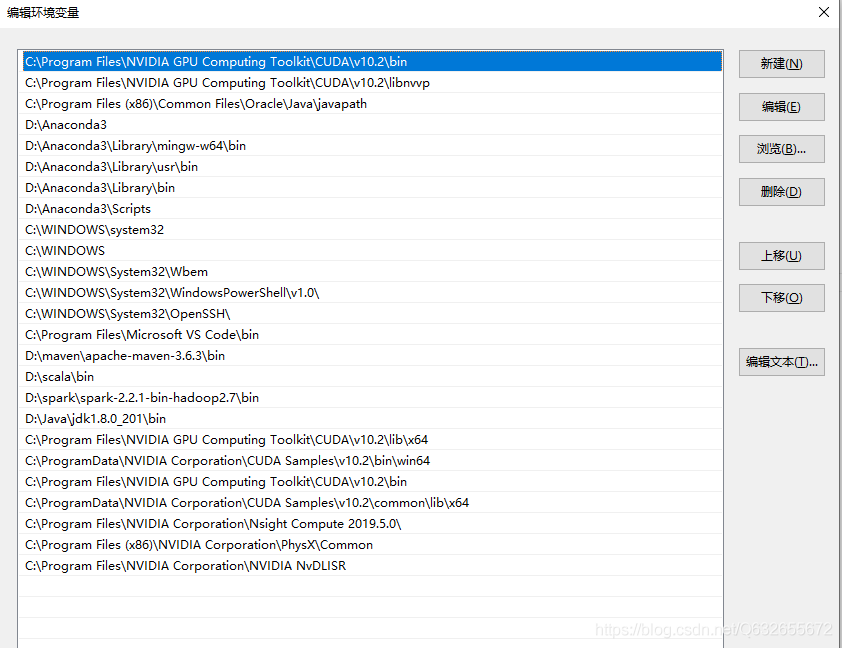The width and height of the screenshot is (842, 648).
Task: Select the apache-maven-3.6.3\bin entry
Action: point(372,355)
